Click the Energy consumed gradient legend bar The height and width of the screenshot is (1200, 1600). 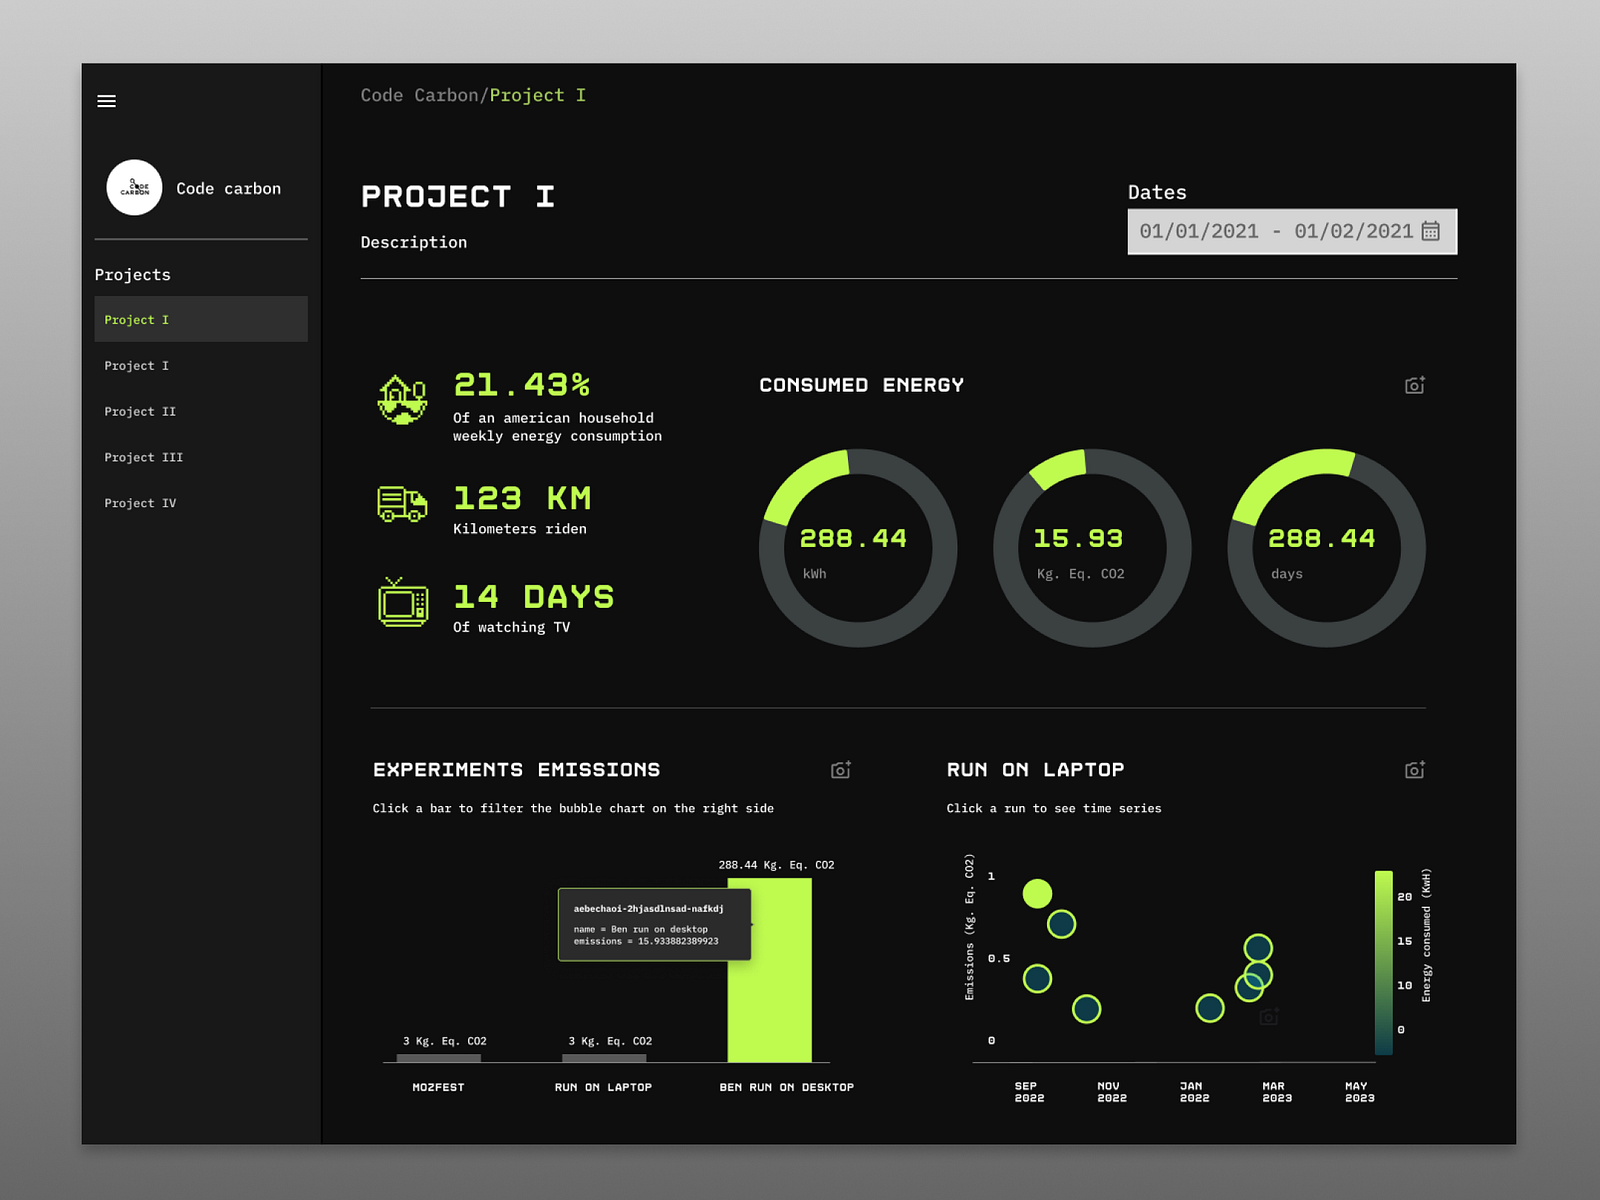[1384, 960]
